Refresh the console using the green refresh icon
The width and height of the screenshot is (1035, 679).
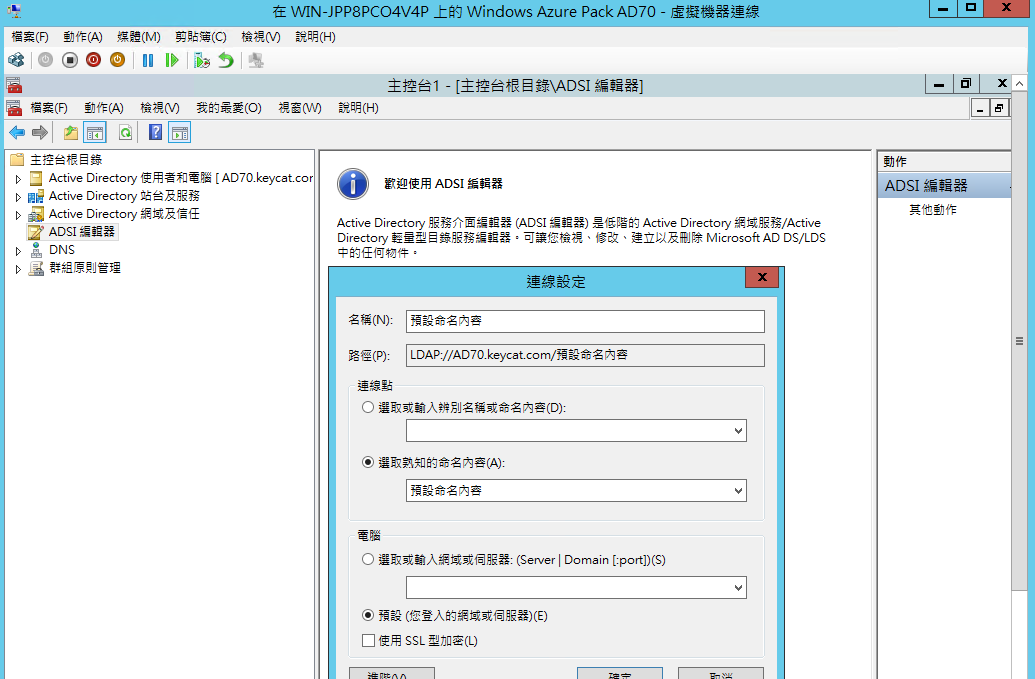click(x=125, y=133)
